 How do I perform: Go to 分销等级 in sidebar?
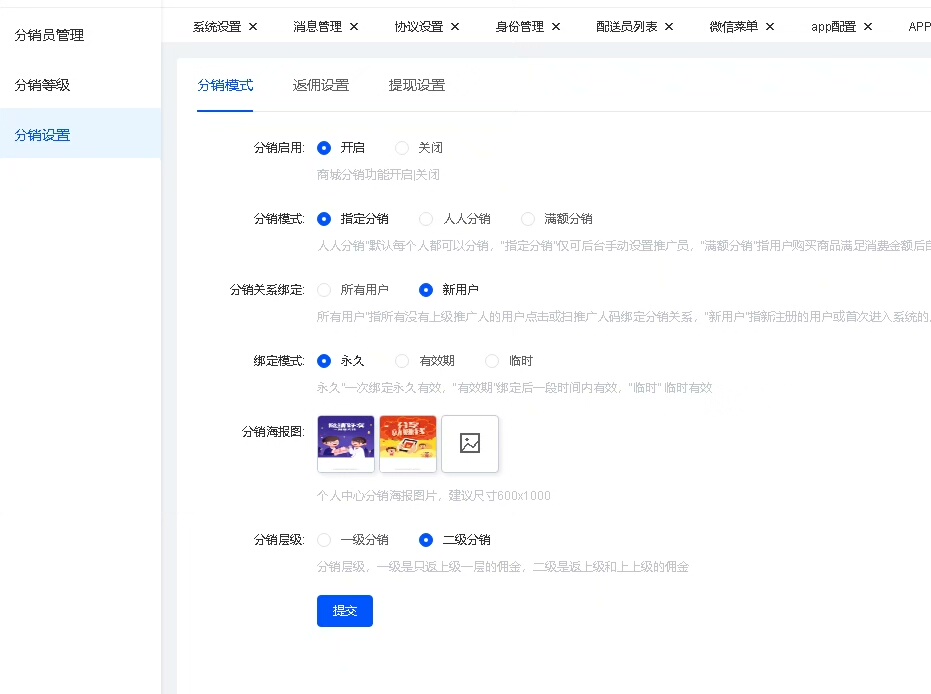43,86
